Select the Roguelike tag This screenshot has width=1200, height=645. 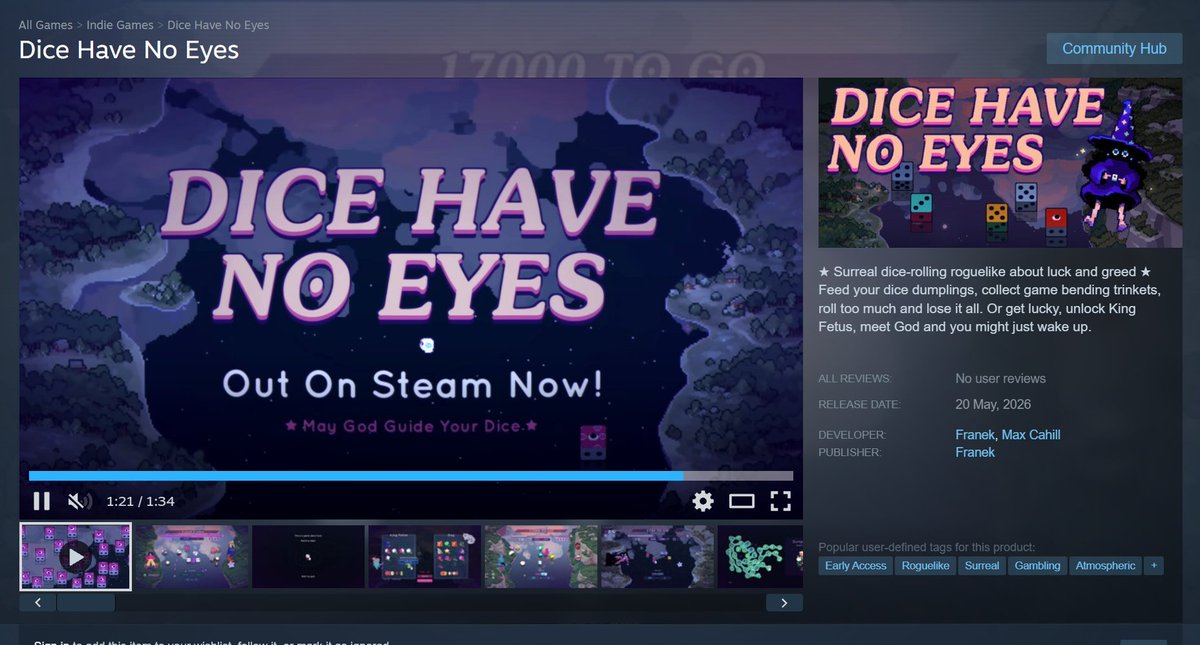[925, 566]
